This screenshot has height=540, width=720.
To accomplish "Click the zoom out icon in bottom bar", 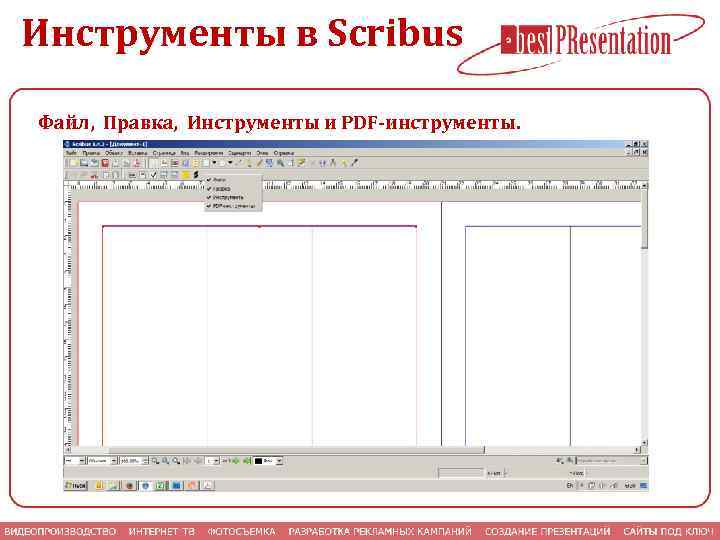I will (155, 461).
